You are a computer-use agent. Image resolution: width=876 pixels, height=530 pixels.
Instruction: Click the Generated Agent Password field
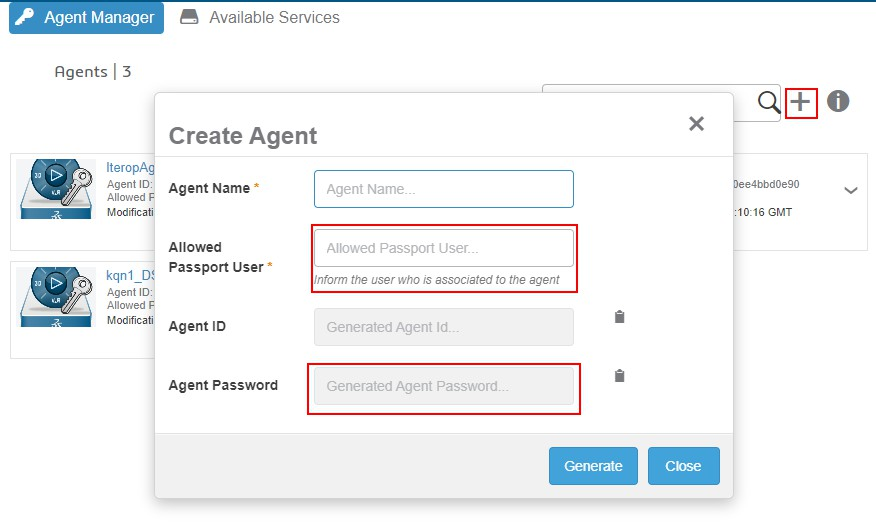pos(444,386)
